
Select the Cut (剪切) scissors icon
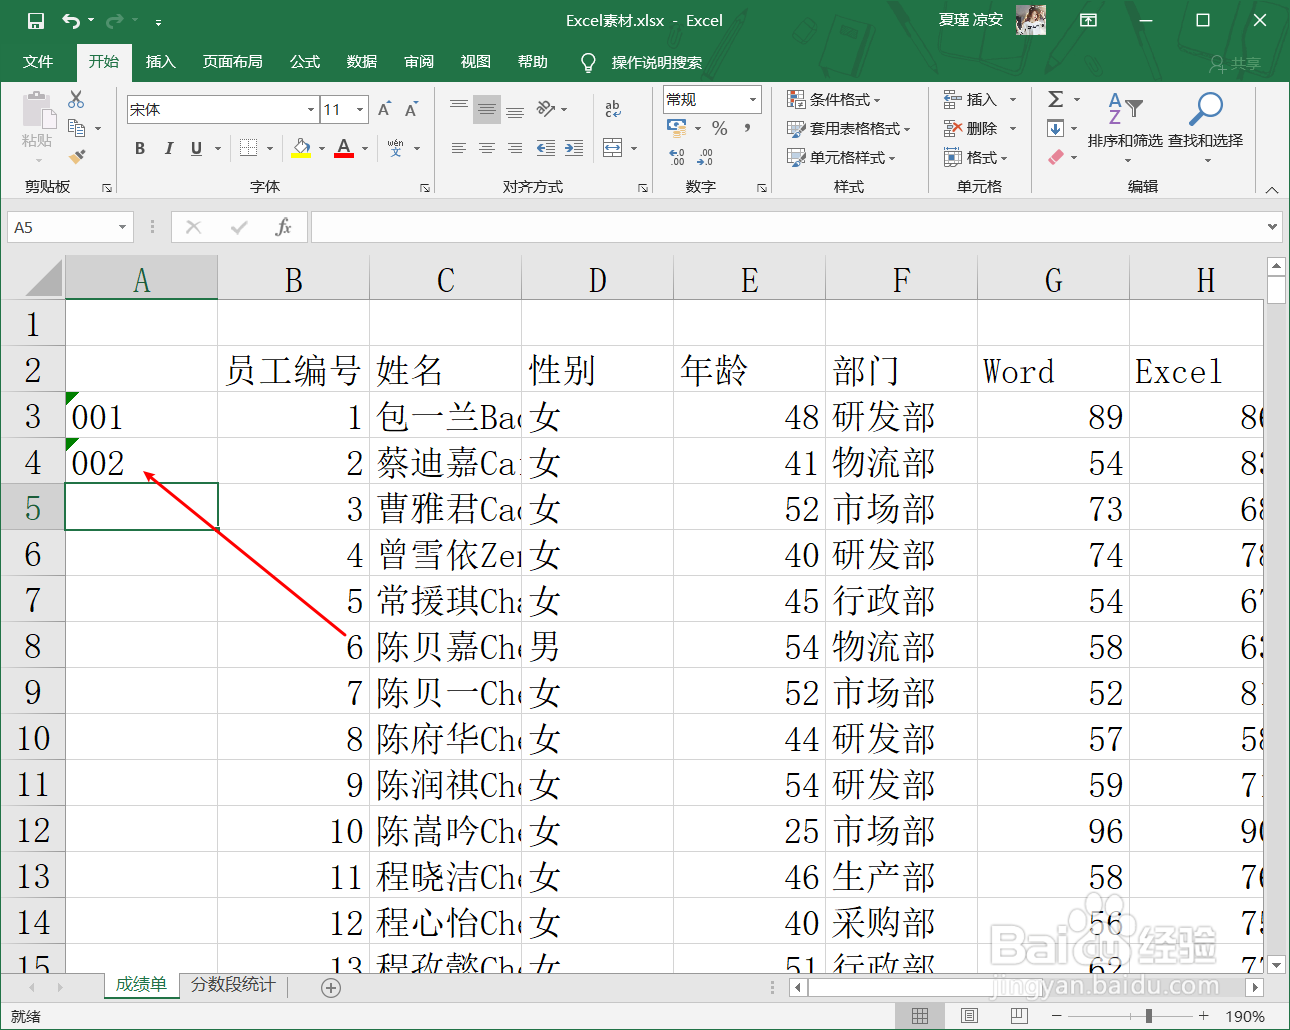click(x=75, y=99)
